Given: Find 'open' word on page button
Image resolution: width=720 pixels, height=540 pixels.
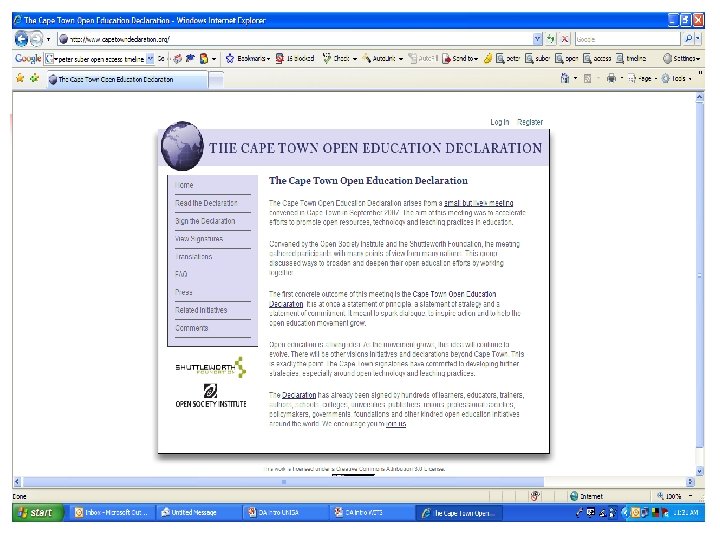Looking at the screenshot, I should point(566,58).
